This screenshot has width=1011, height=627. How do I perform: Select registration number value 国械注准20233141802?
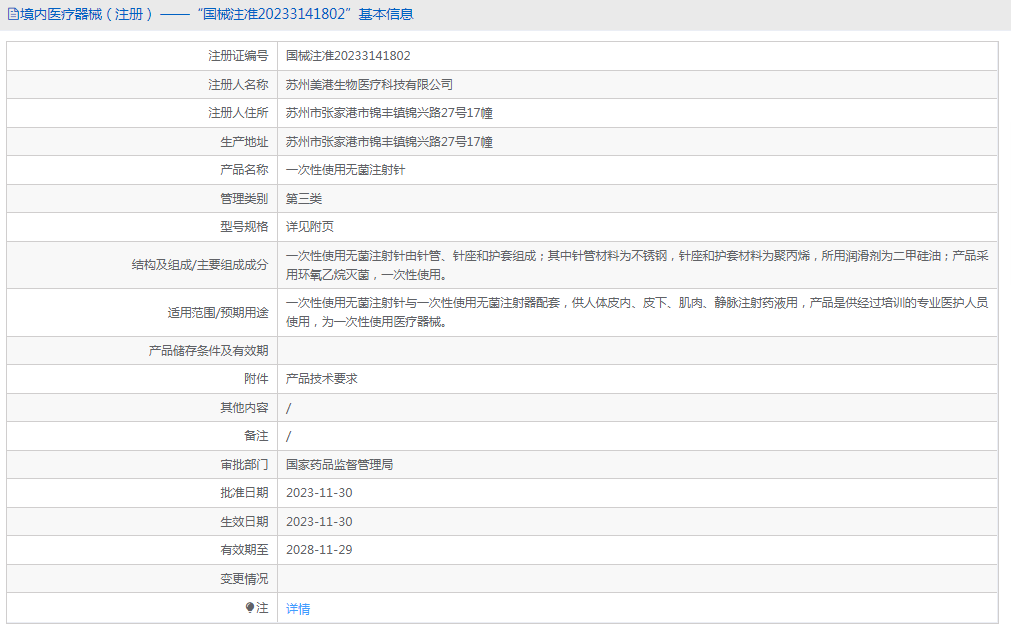point(348,56)
